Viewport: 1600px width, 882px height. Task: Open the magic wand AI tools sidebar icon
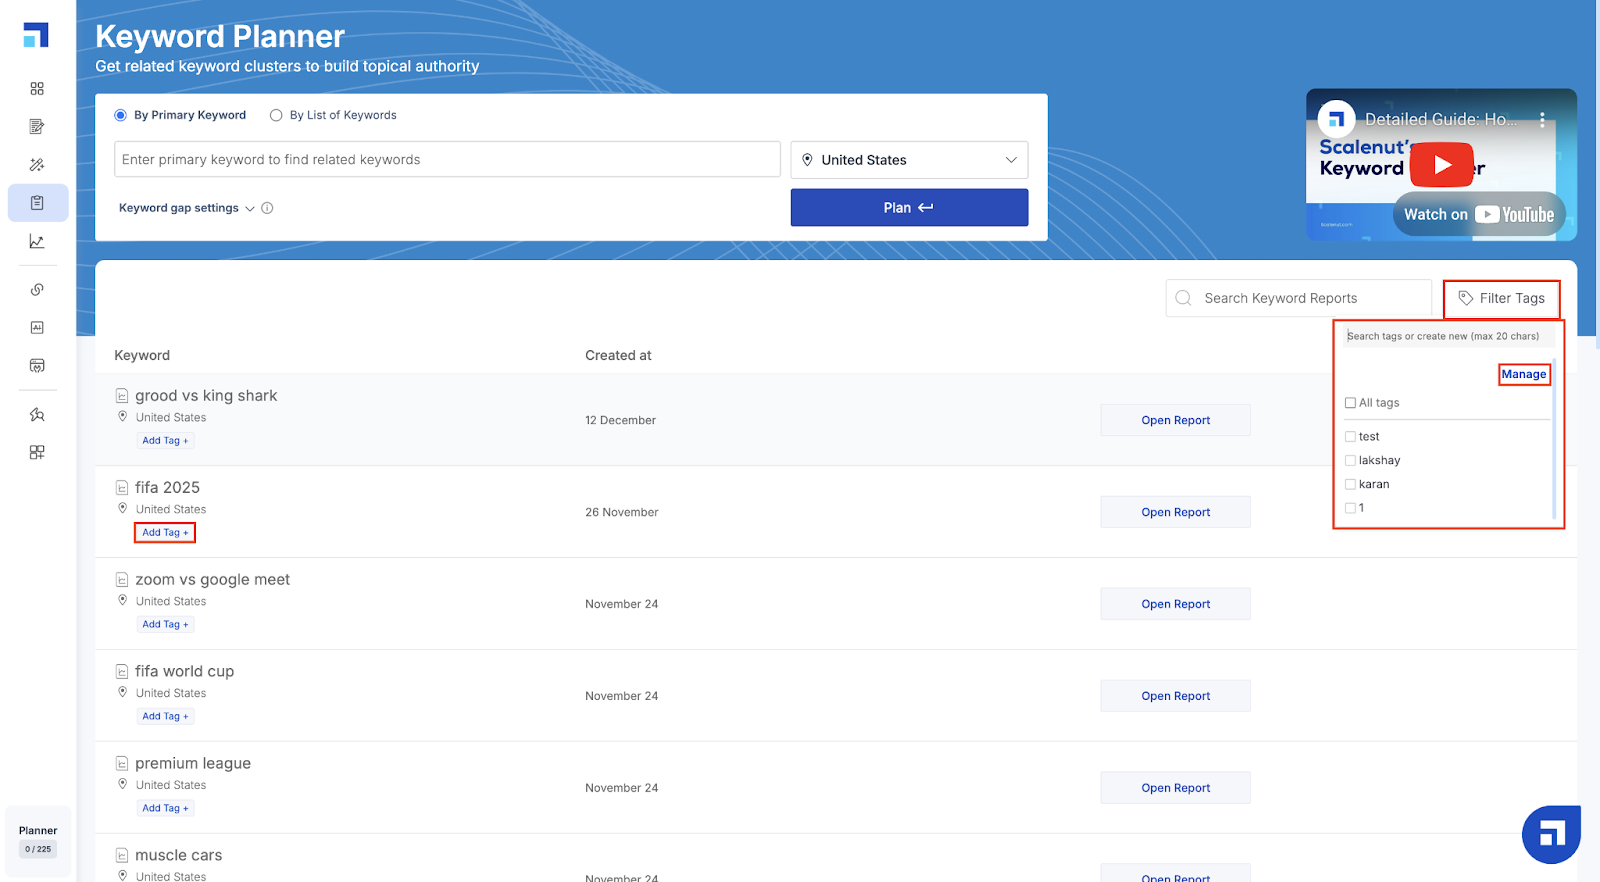37,165
